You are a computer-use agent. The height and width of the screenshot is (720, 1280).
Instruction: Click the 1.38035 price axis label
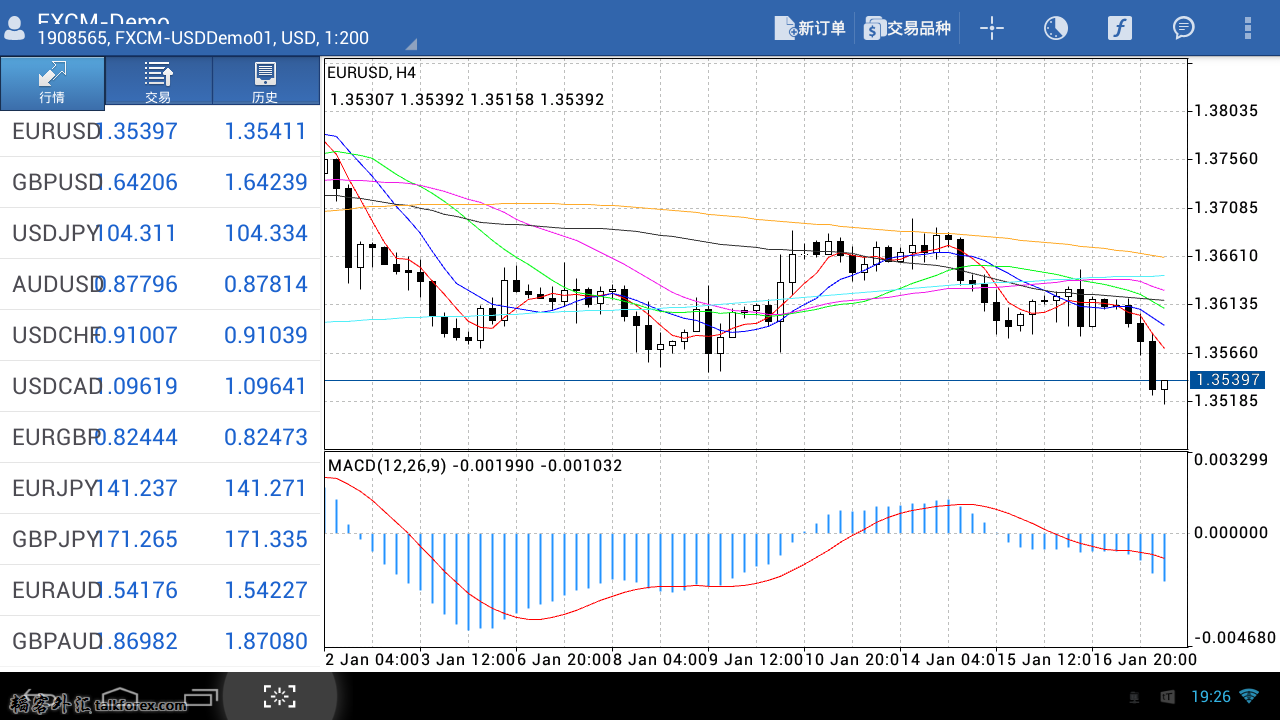[1227, 111]
